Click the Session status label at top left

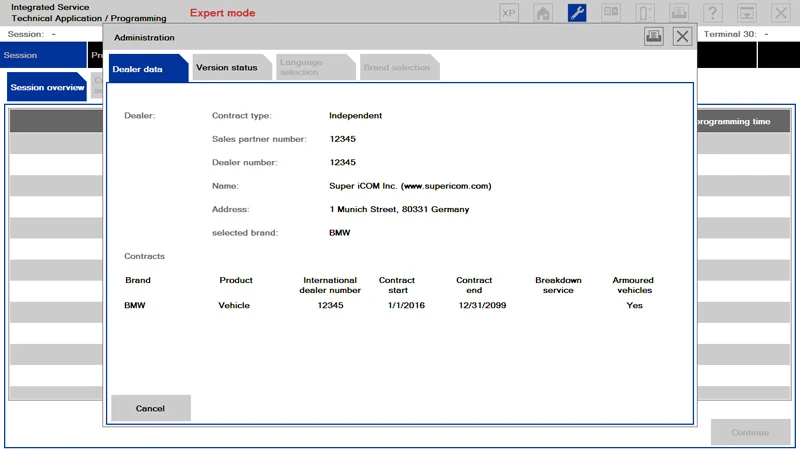pyautogui.click(x=26, y=34)
